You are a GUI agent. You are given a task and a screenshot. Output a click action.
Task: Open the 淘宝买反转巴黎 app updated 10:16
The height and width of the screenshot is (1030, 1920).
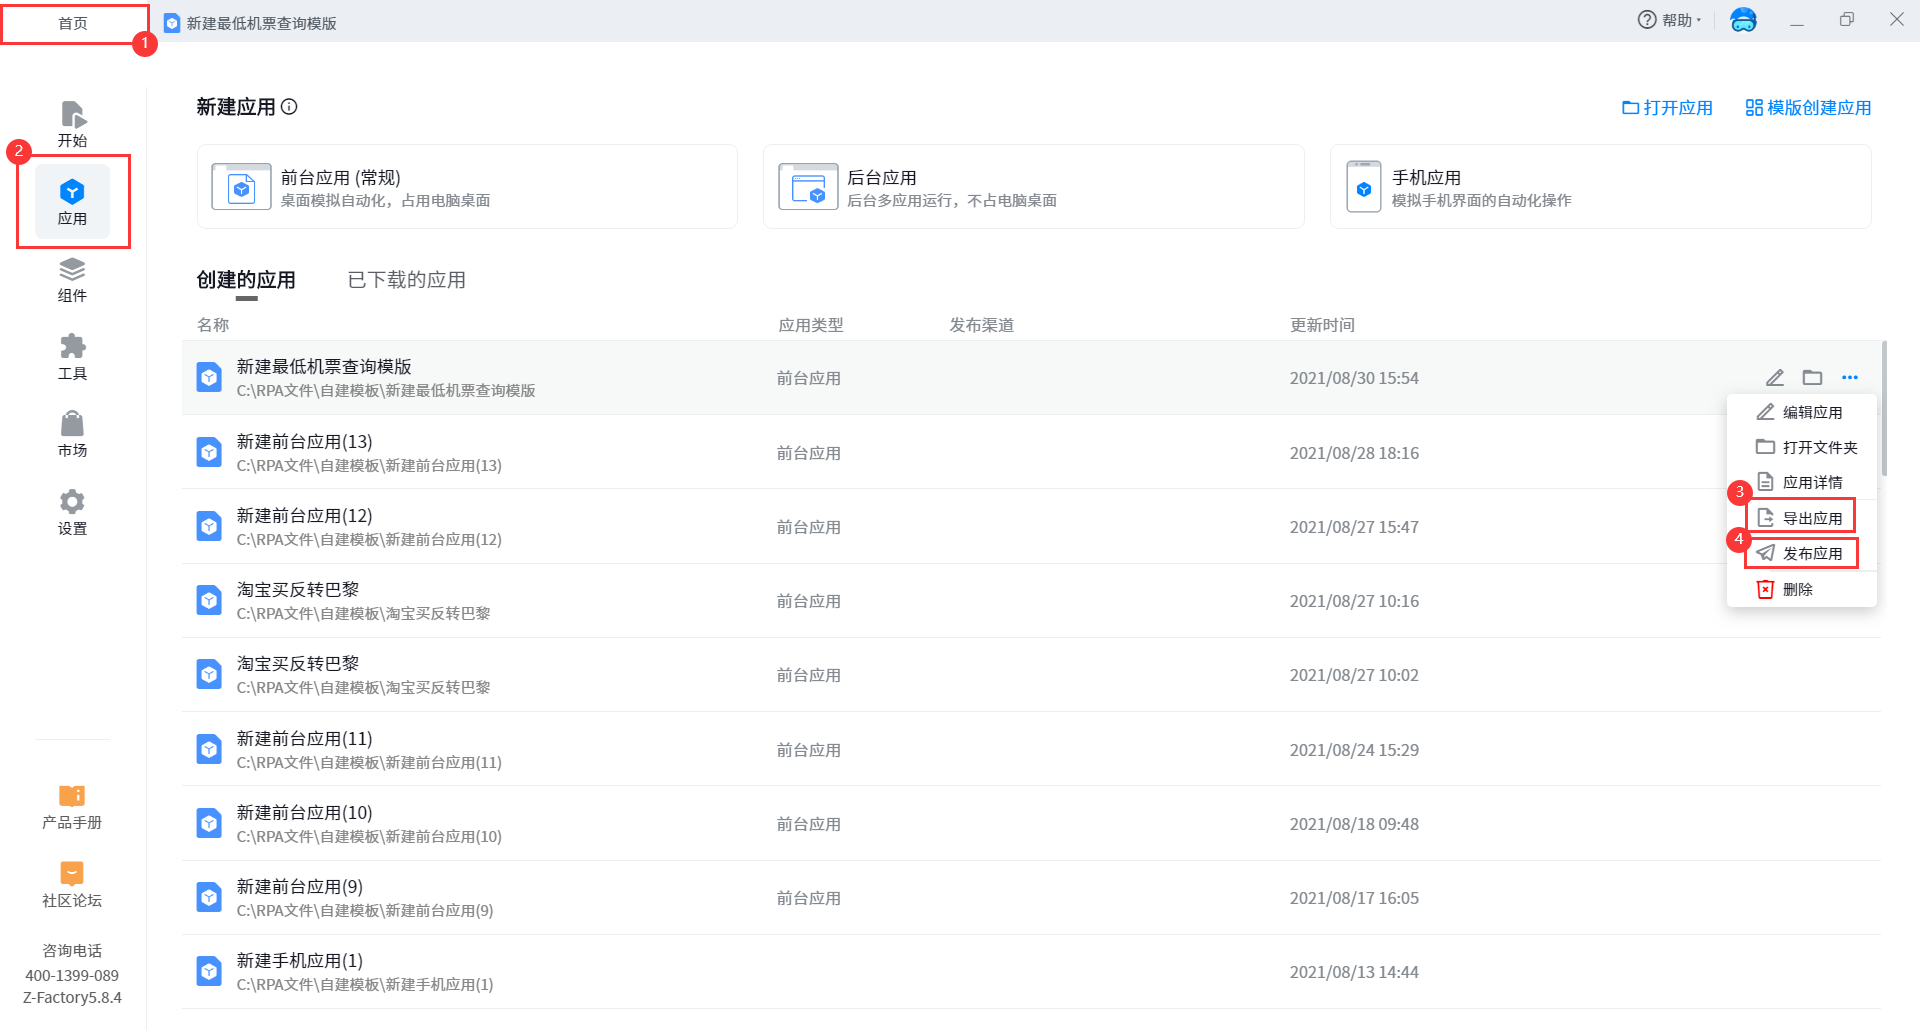(298, 590)
